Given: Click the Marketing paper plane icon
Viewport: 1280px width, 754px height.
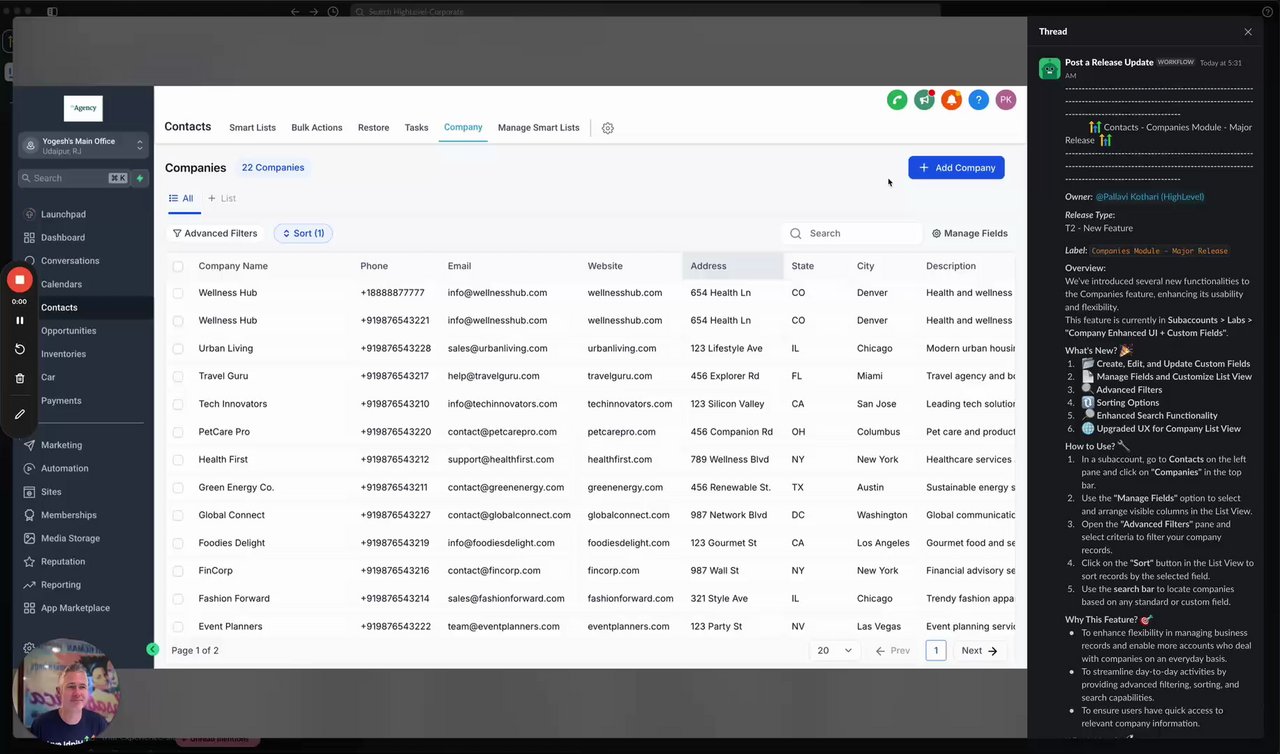Looking at the screenshot, I should pos(30,445).
